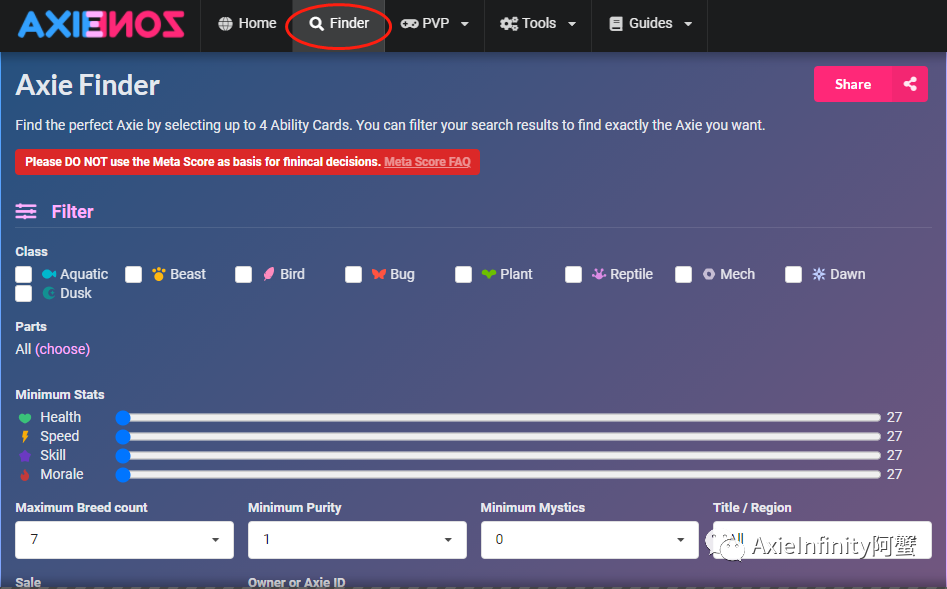Click the Speed slider handle
This screenshot has width=947, height=589.
pos(123,436)
